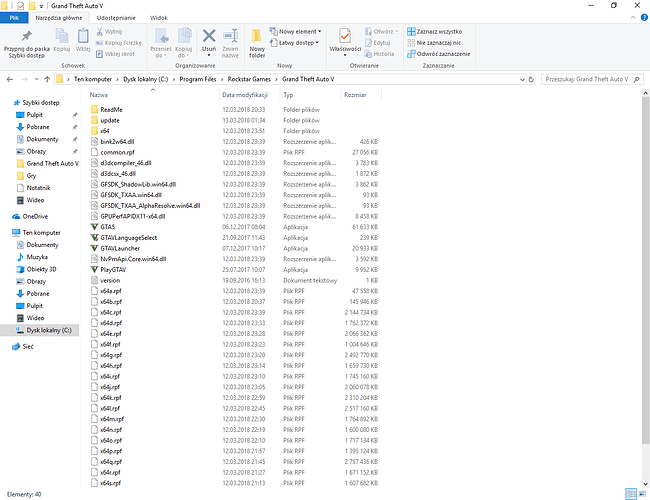The width and height of the screenshot is (650, 500).
Task: Open the Kopiuj do dropdown
Action: coord(183,52)
